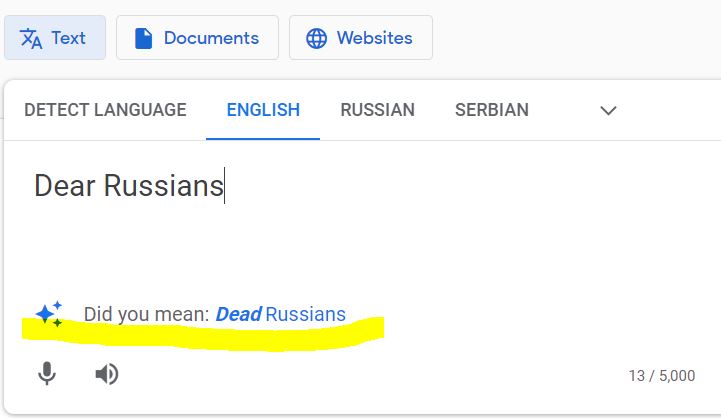Start voice input with the microphone icon

(x=47, y=373)
